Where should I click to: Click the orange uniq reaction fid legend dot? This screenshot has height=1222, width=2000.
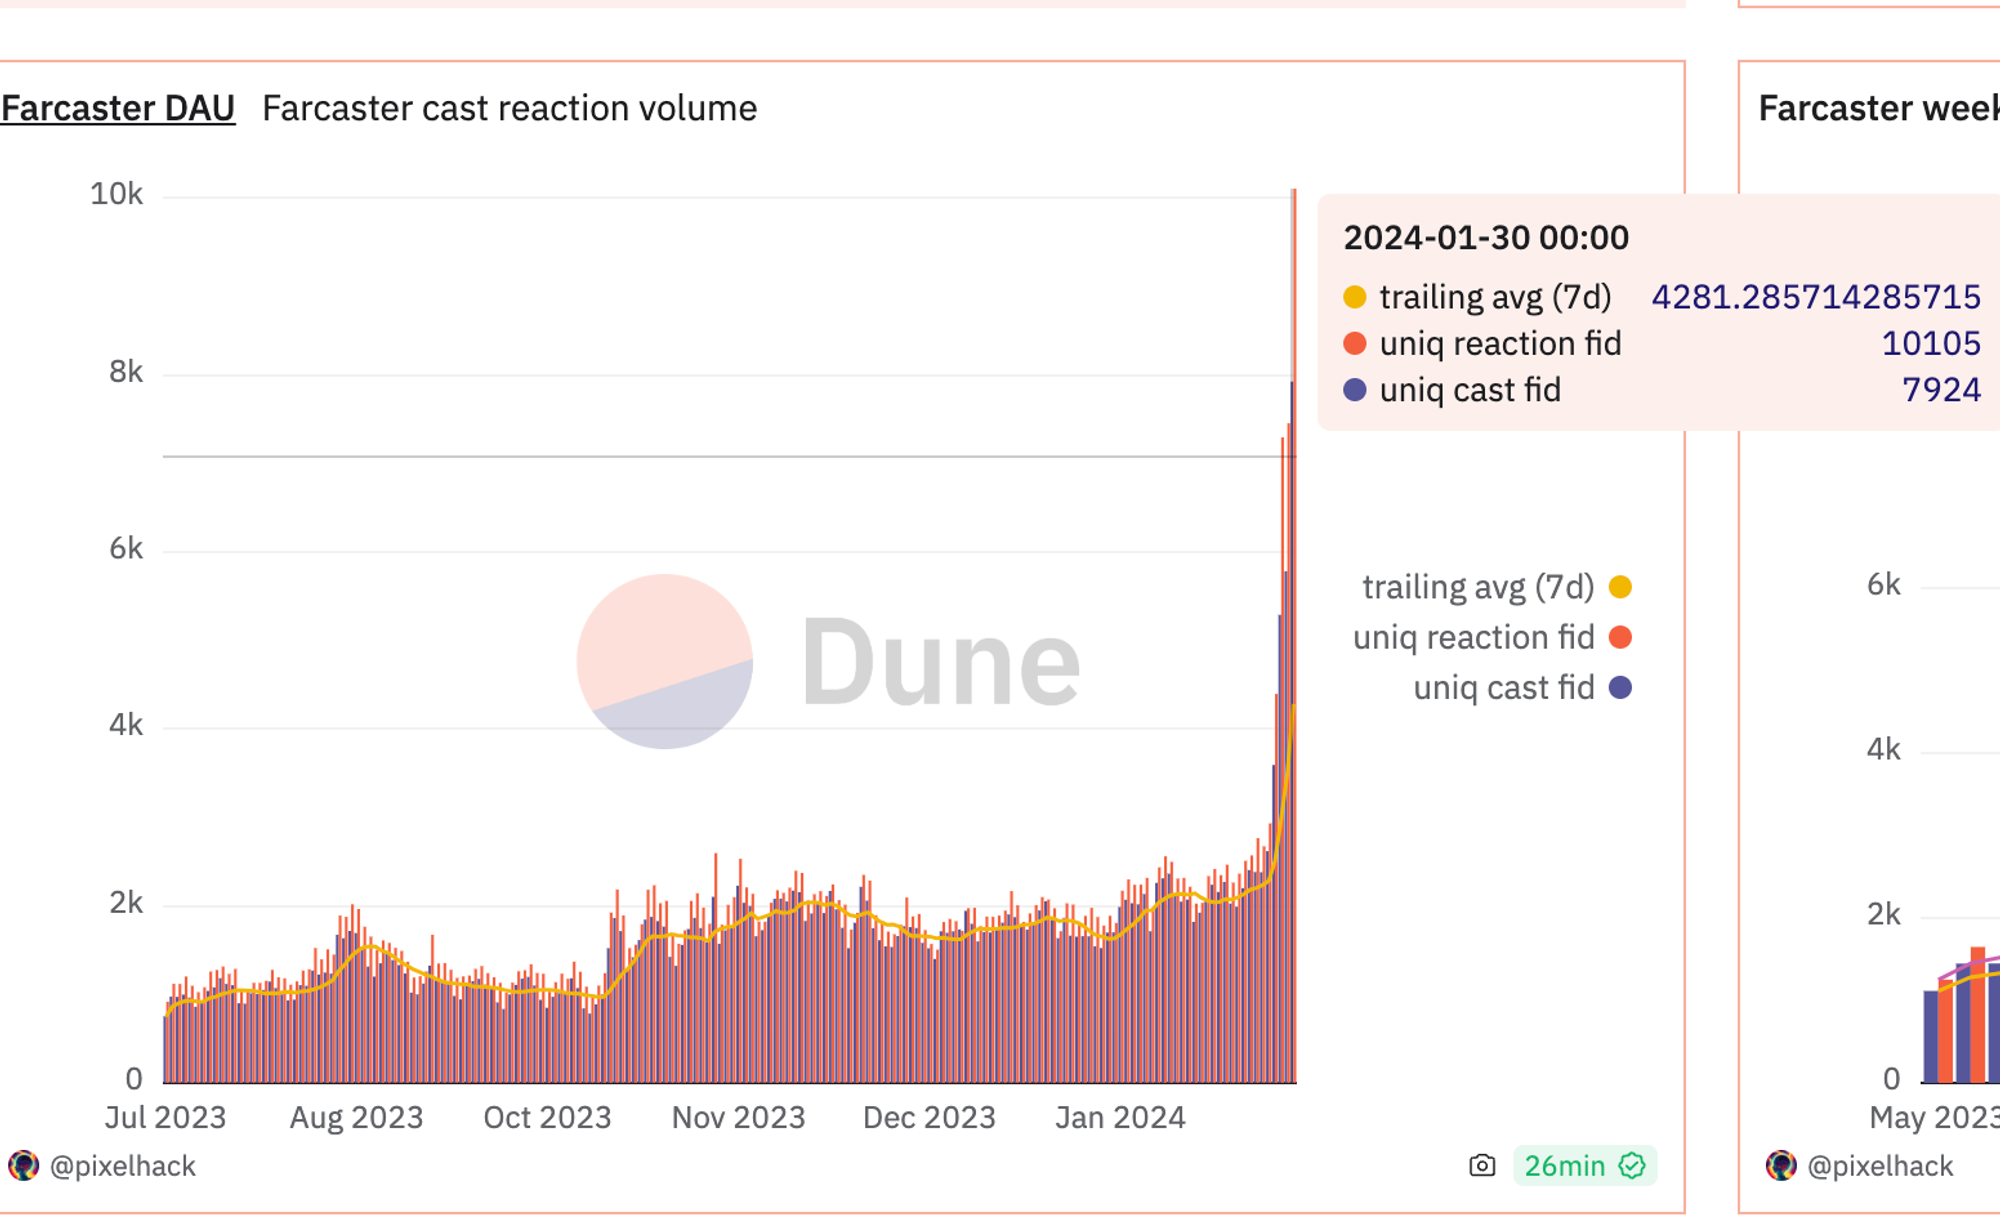1621,637
